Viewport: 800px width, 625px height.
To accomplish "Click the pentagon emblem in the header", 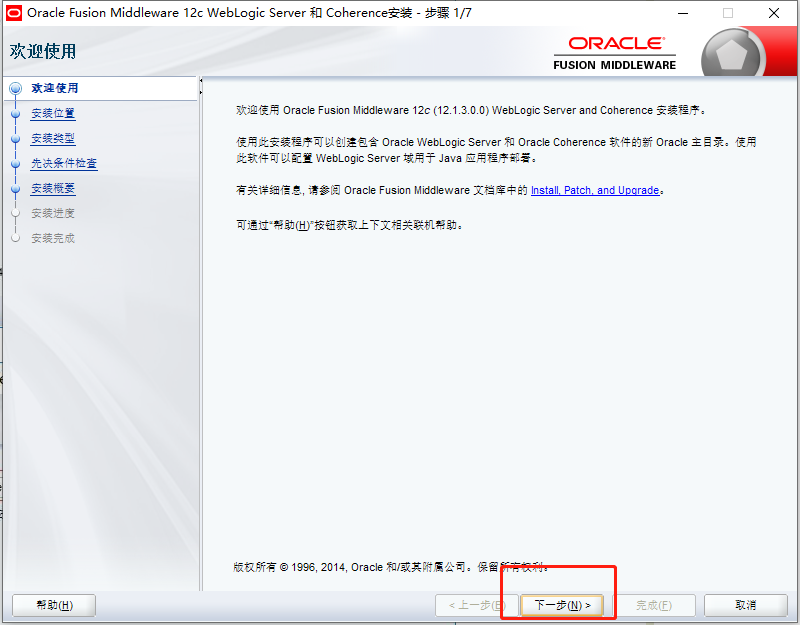I will tap(732, 55).
